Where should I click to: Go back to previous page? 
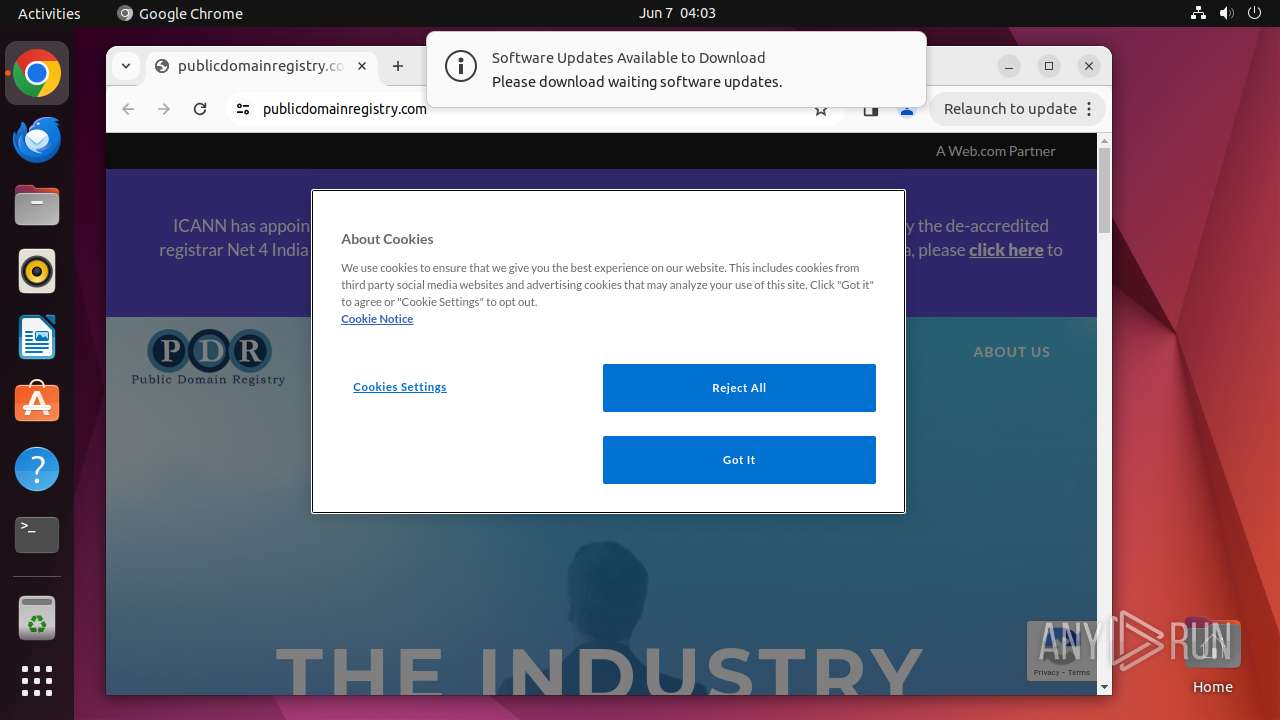coord(128,109)
